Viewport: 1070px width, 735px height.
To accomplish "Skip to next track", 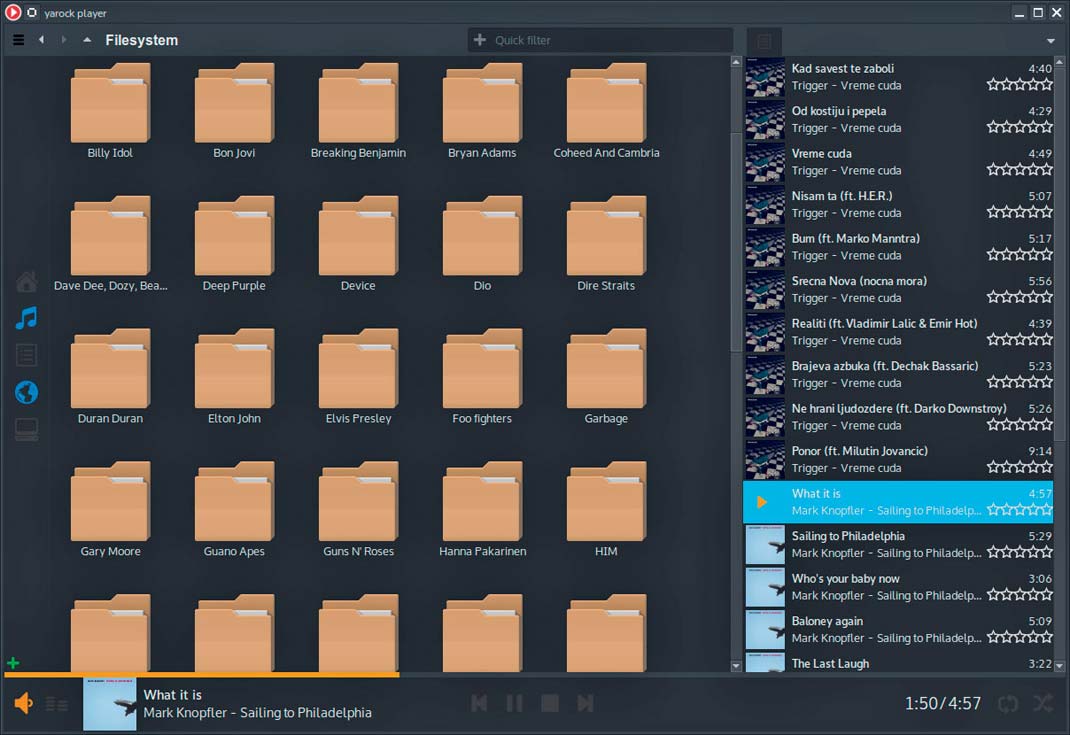I will (585, 703).
